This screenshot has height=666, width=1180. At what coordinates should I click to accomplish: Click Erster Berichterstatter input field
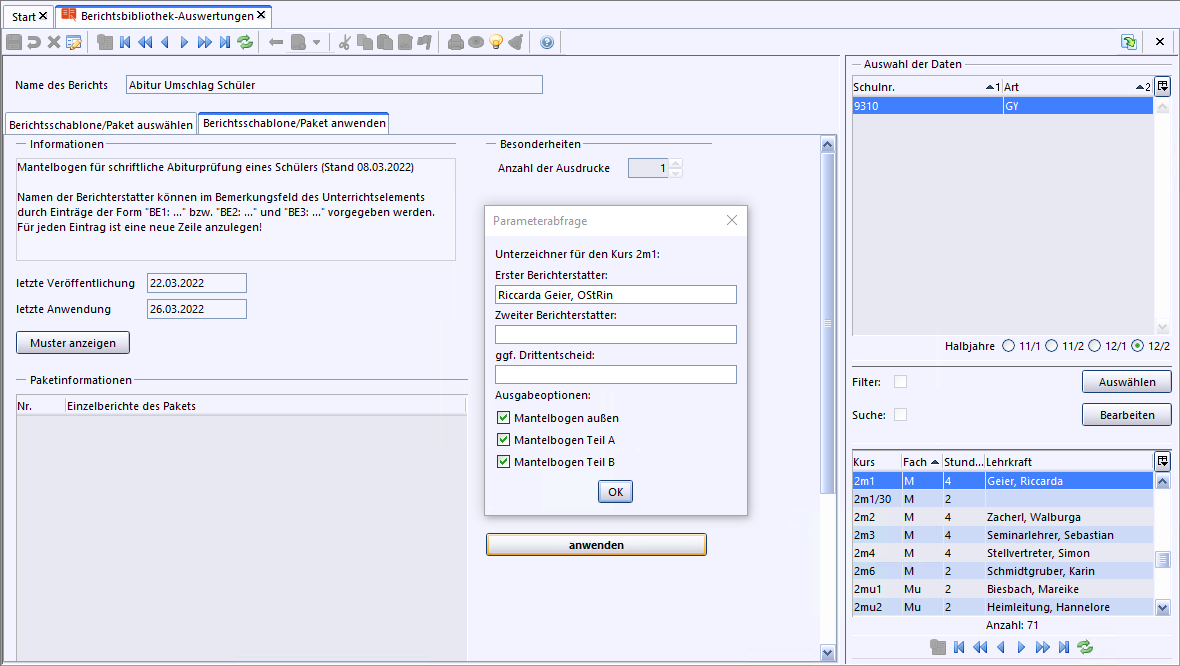[616, 295]
